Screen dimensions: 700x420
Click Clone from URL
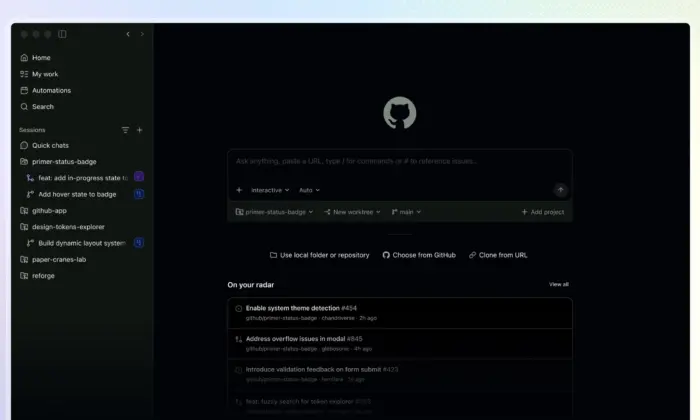498,255
